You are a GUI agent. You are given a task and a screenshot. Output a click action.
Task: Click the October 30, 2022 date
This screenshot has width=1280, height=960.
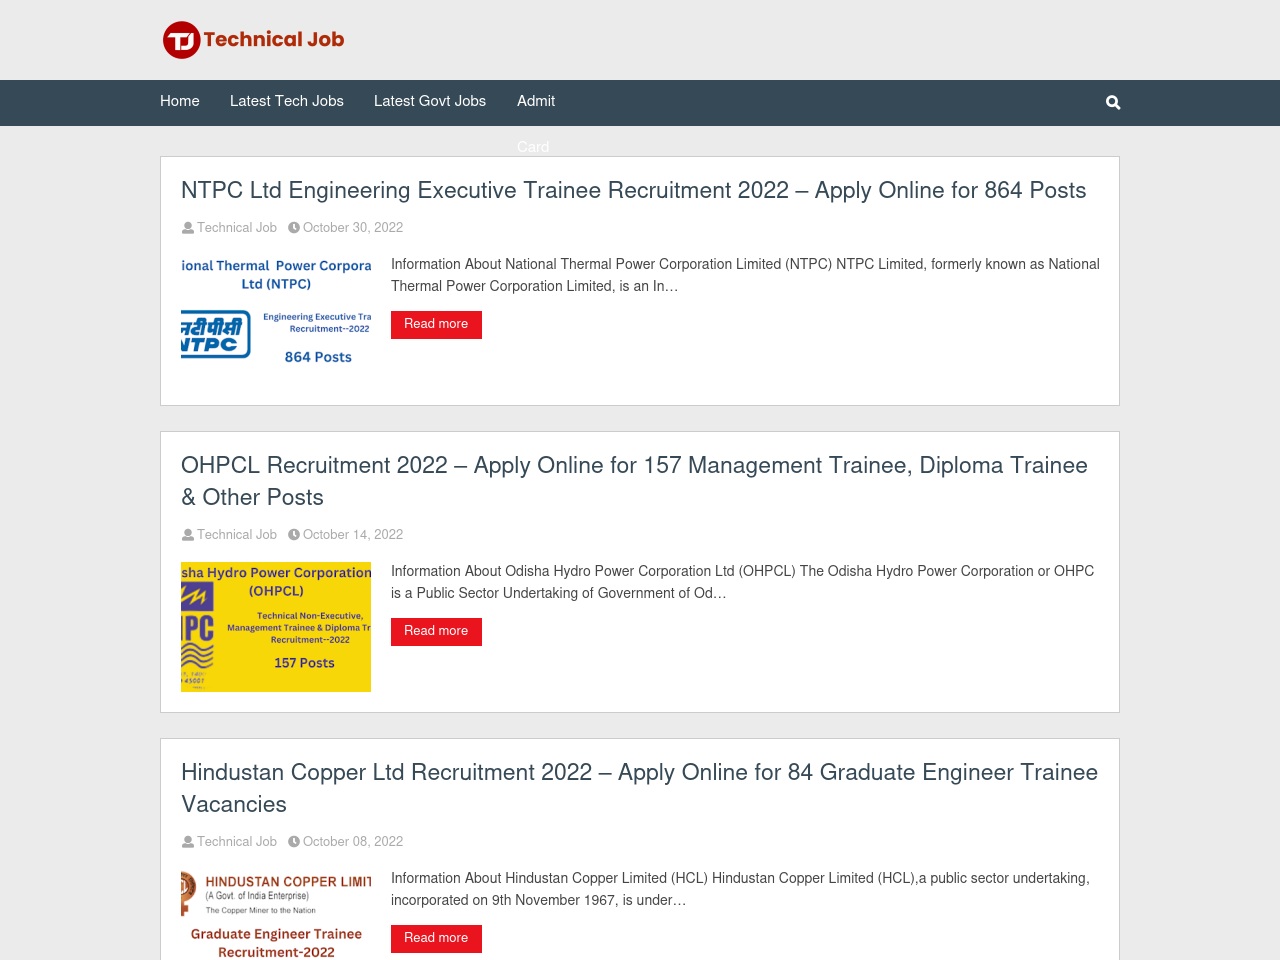click(353, 228)
